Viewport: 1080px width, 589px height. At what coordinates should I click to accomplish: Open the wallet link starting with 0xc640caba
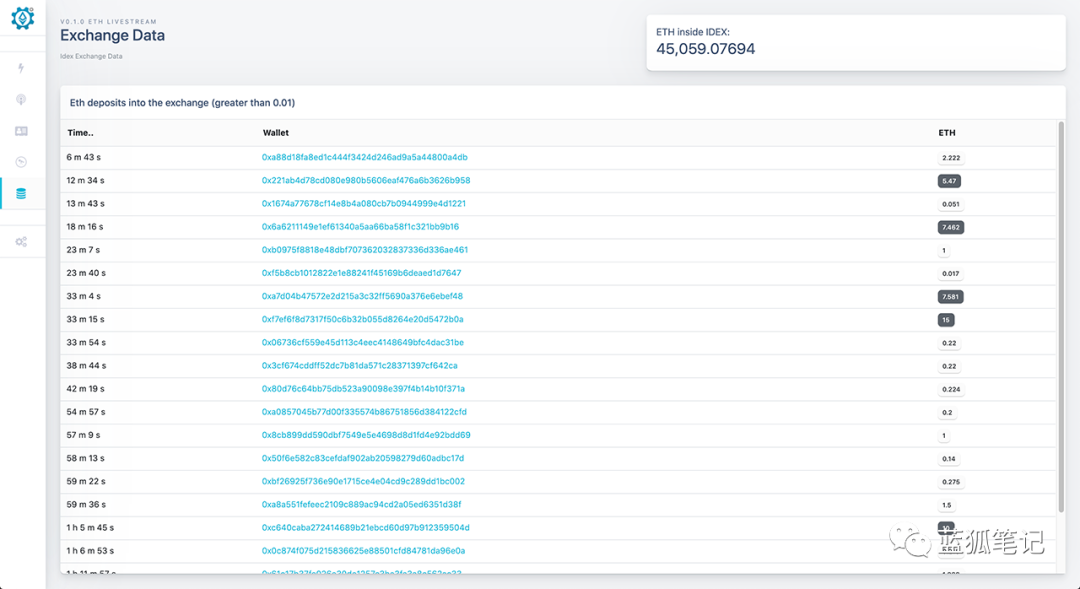365,528
